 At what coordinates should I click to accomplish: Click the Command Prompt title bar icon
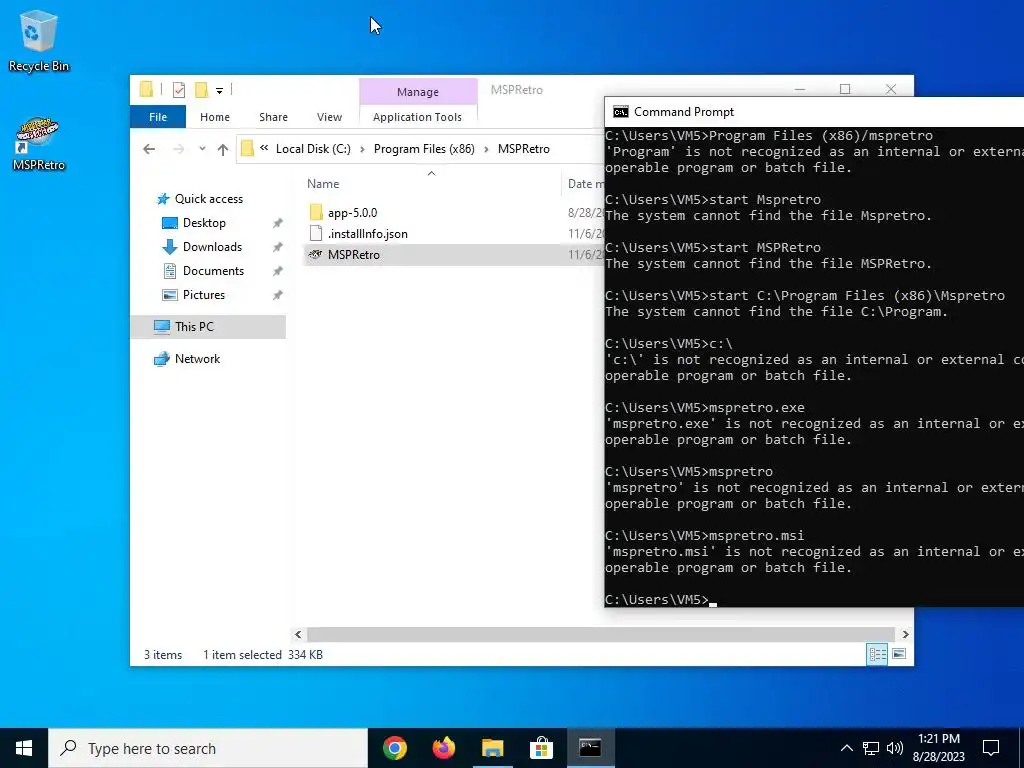pos(620,112)
